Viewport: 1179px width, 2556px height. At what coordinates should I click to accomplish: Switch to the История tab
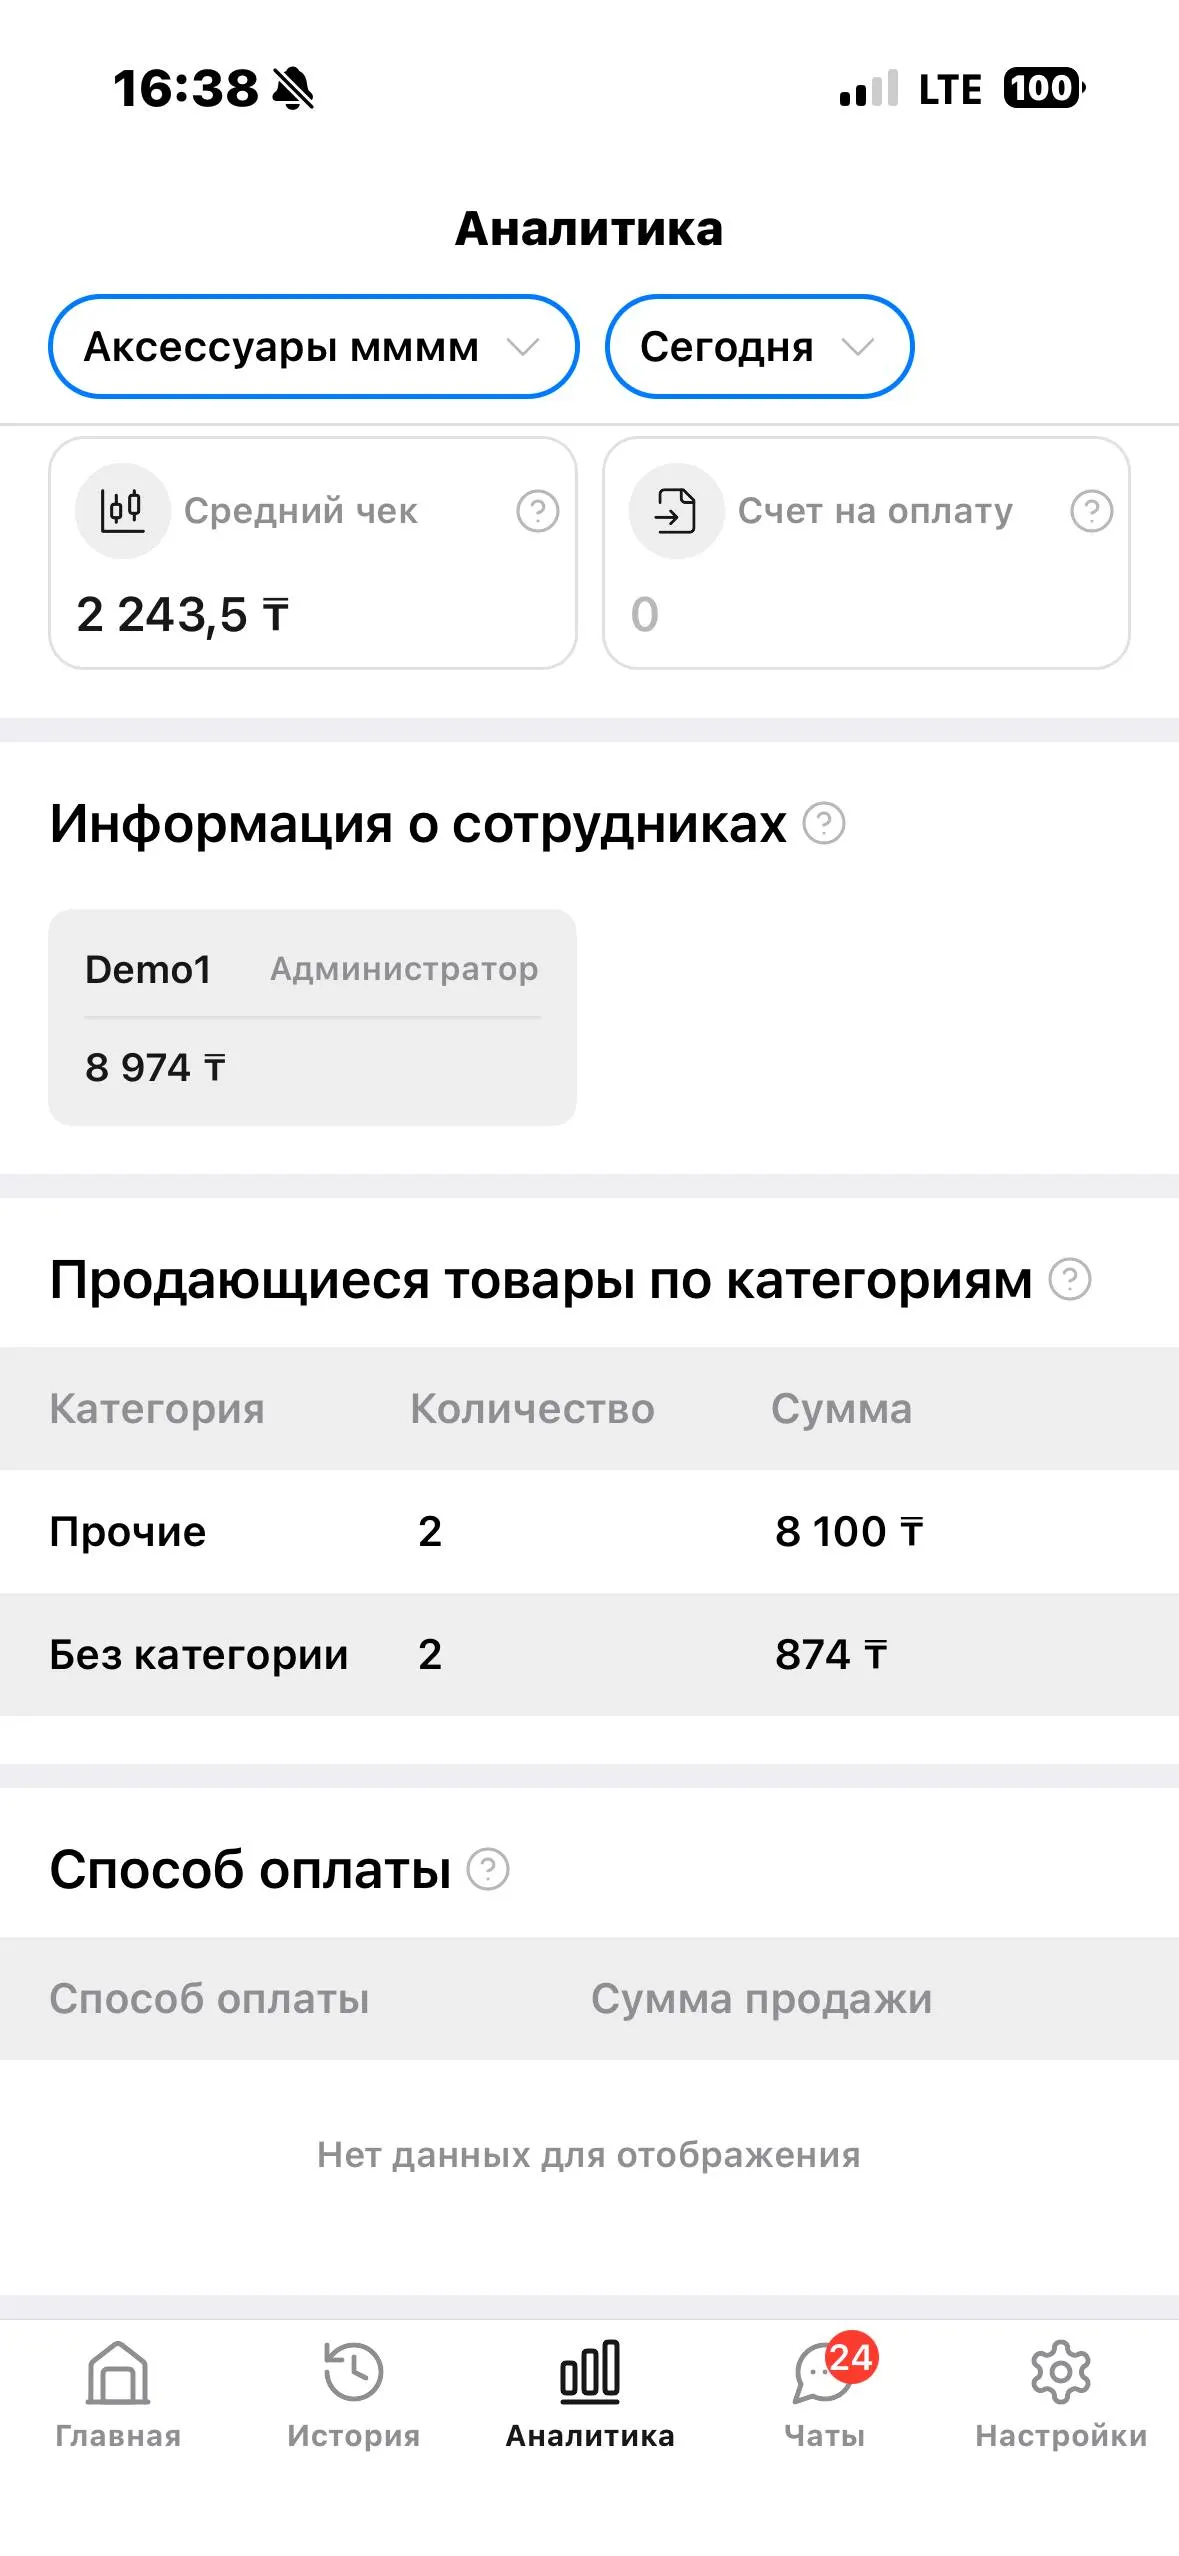pyautogui.click(x=353, y=2392)
